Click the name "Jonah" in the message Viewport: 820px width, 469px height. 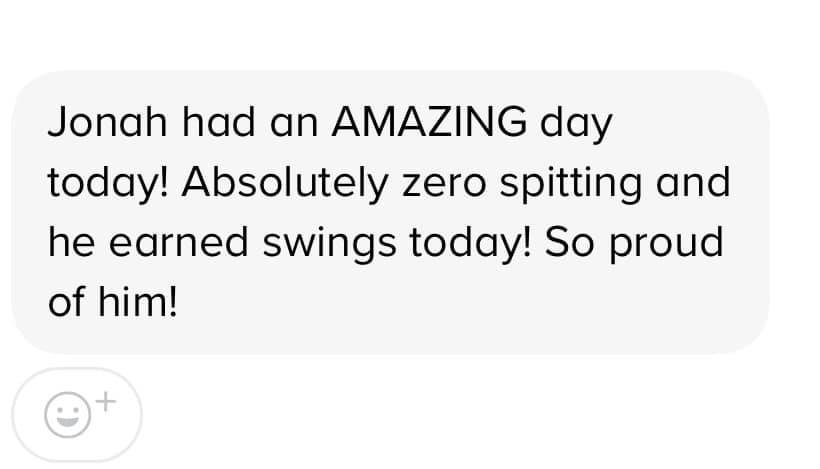click(x=107, y=122)
